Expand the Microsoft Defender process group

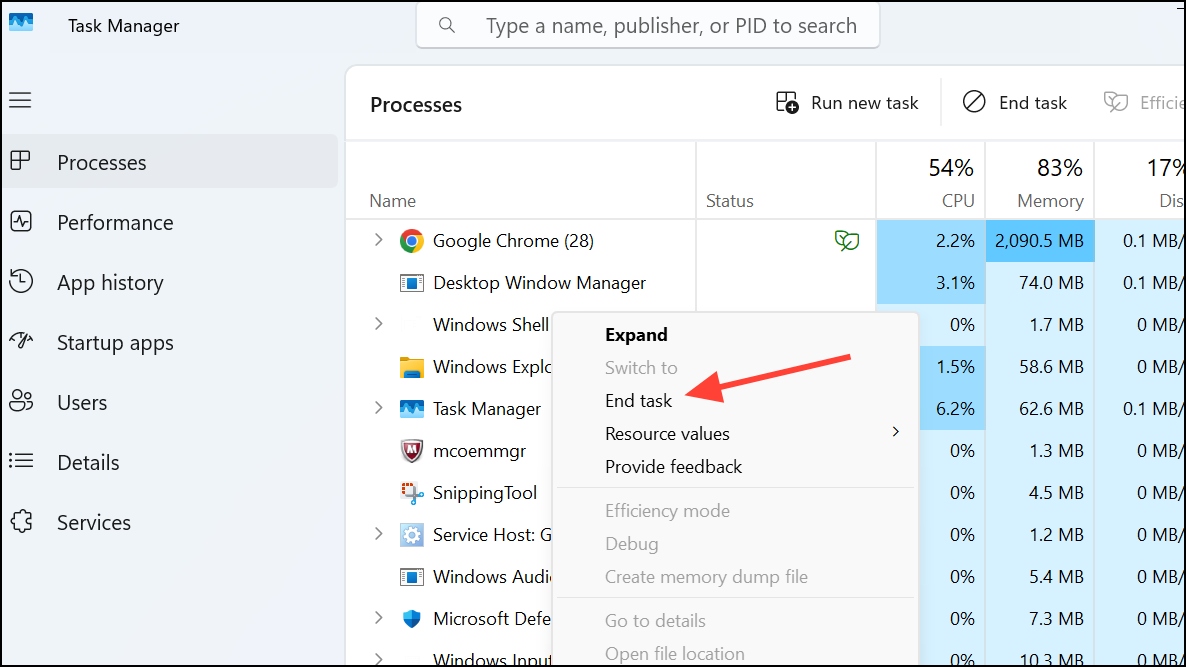tap(378, 618)
